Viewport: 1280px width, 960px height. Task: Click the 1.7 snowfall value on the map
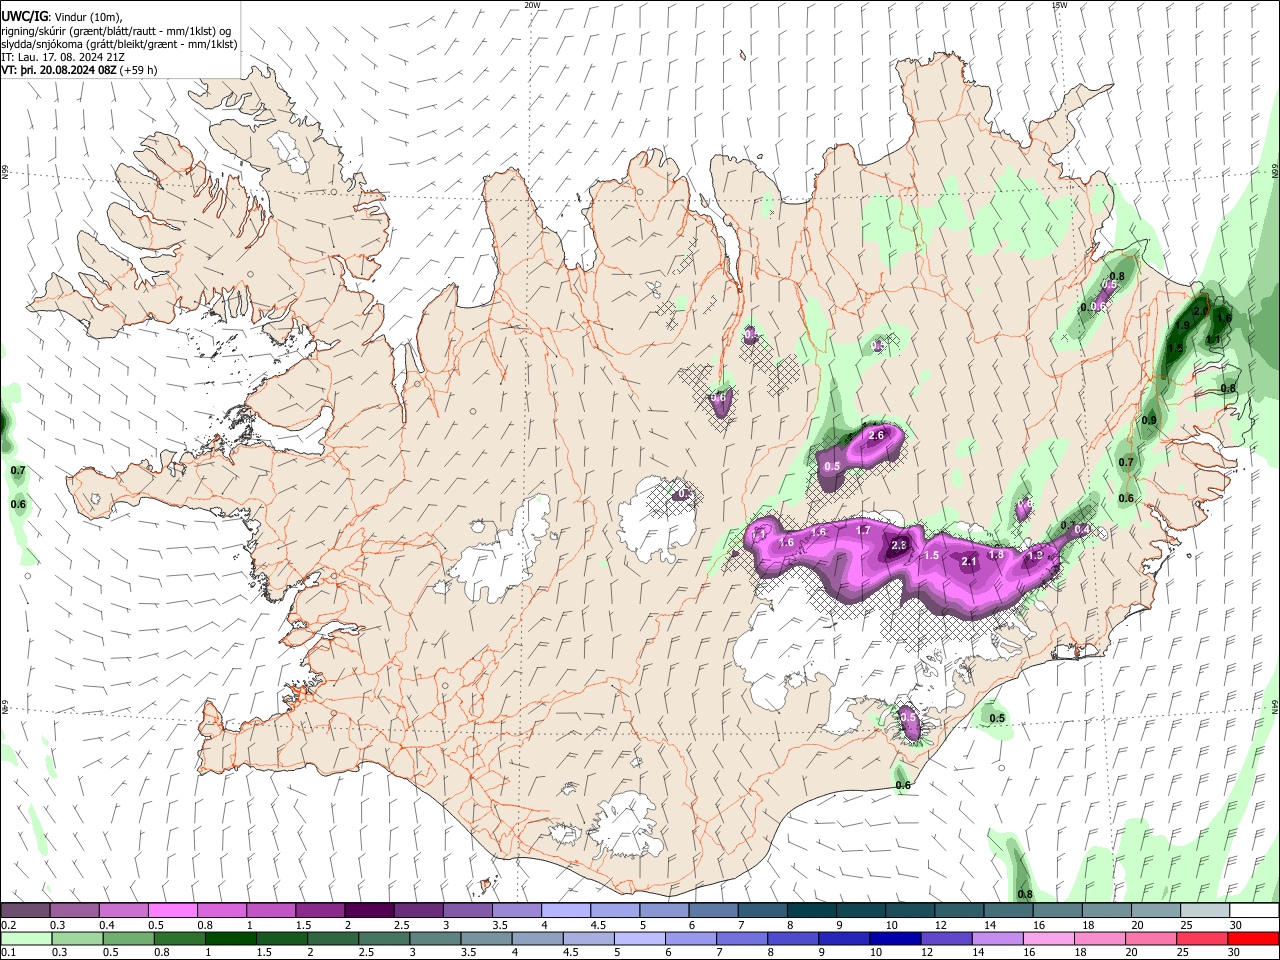click(863, 530)
